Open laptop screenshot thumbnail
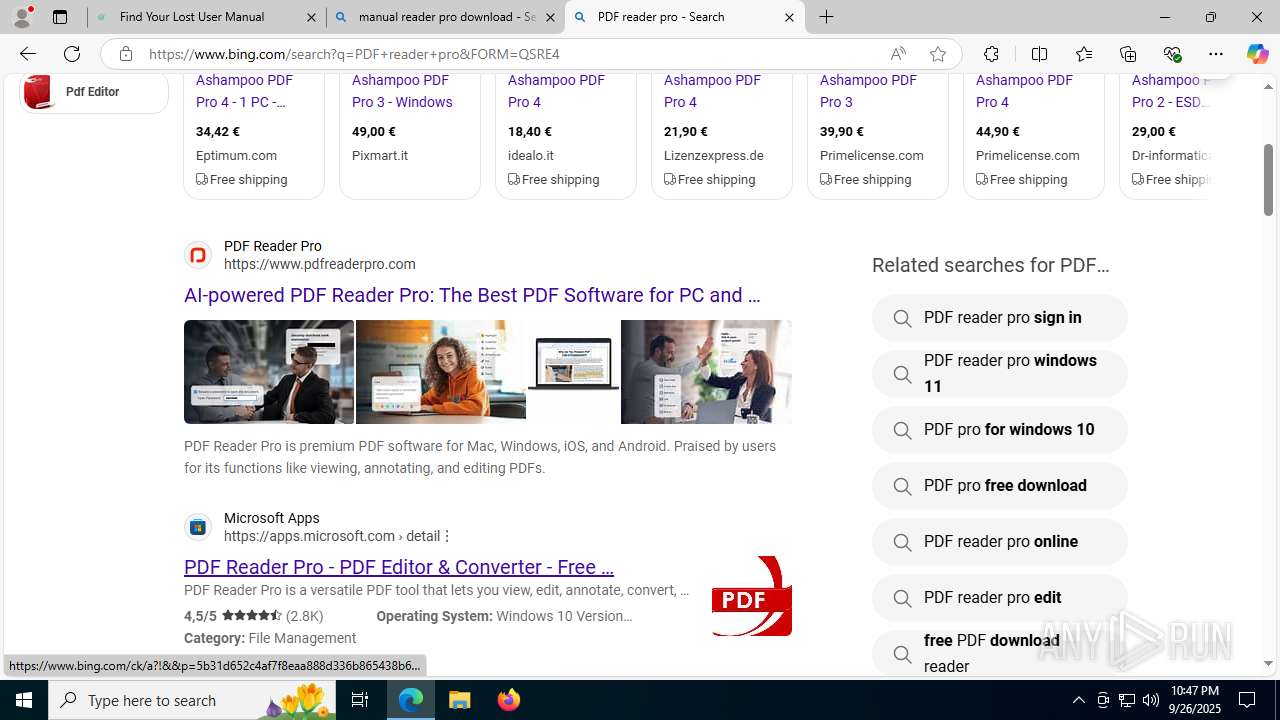This screenshot has height=720, width=1280. pos(573,372)
